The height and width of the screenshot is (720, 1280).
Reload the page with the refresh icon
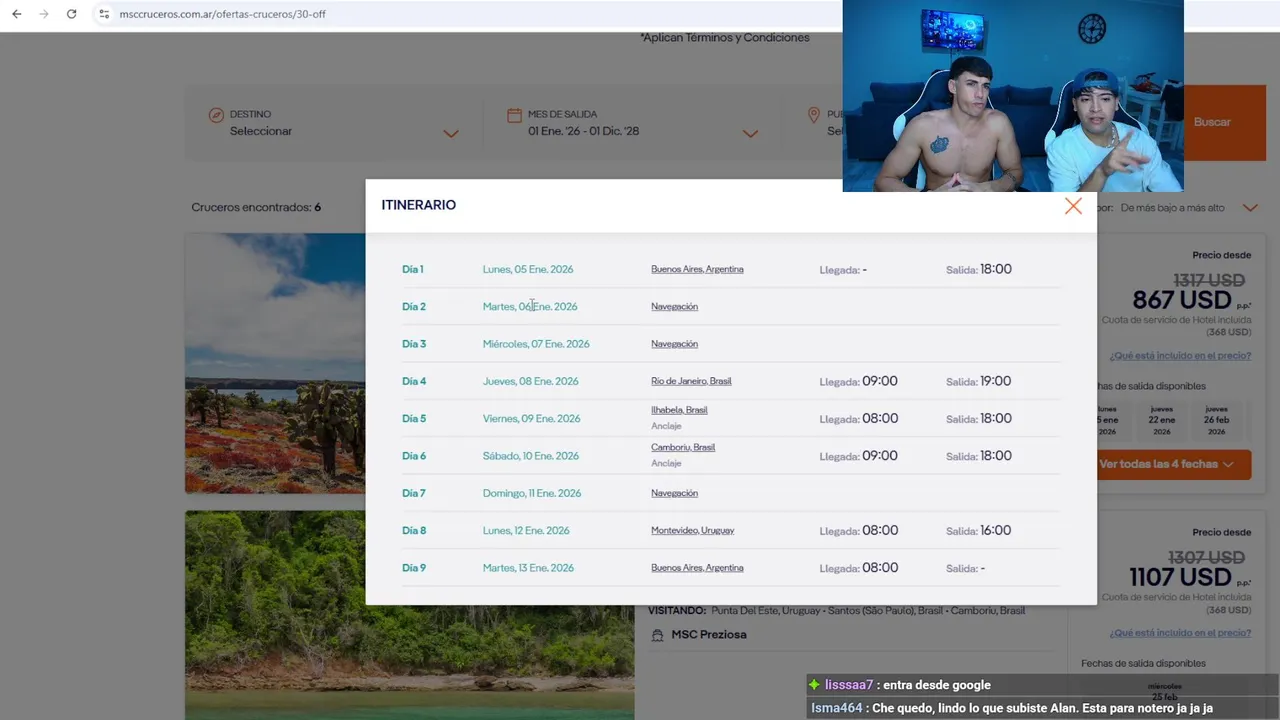pos(71,14)
